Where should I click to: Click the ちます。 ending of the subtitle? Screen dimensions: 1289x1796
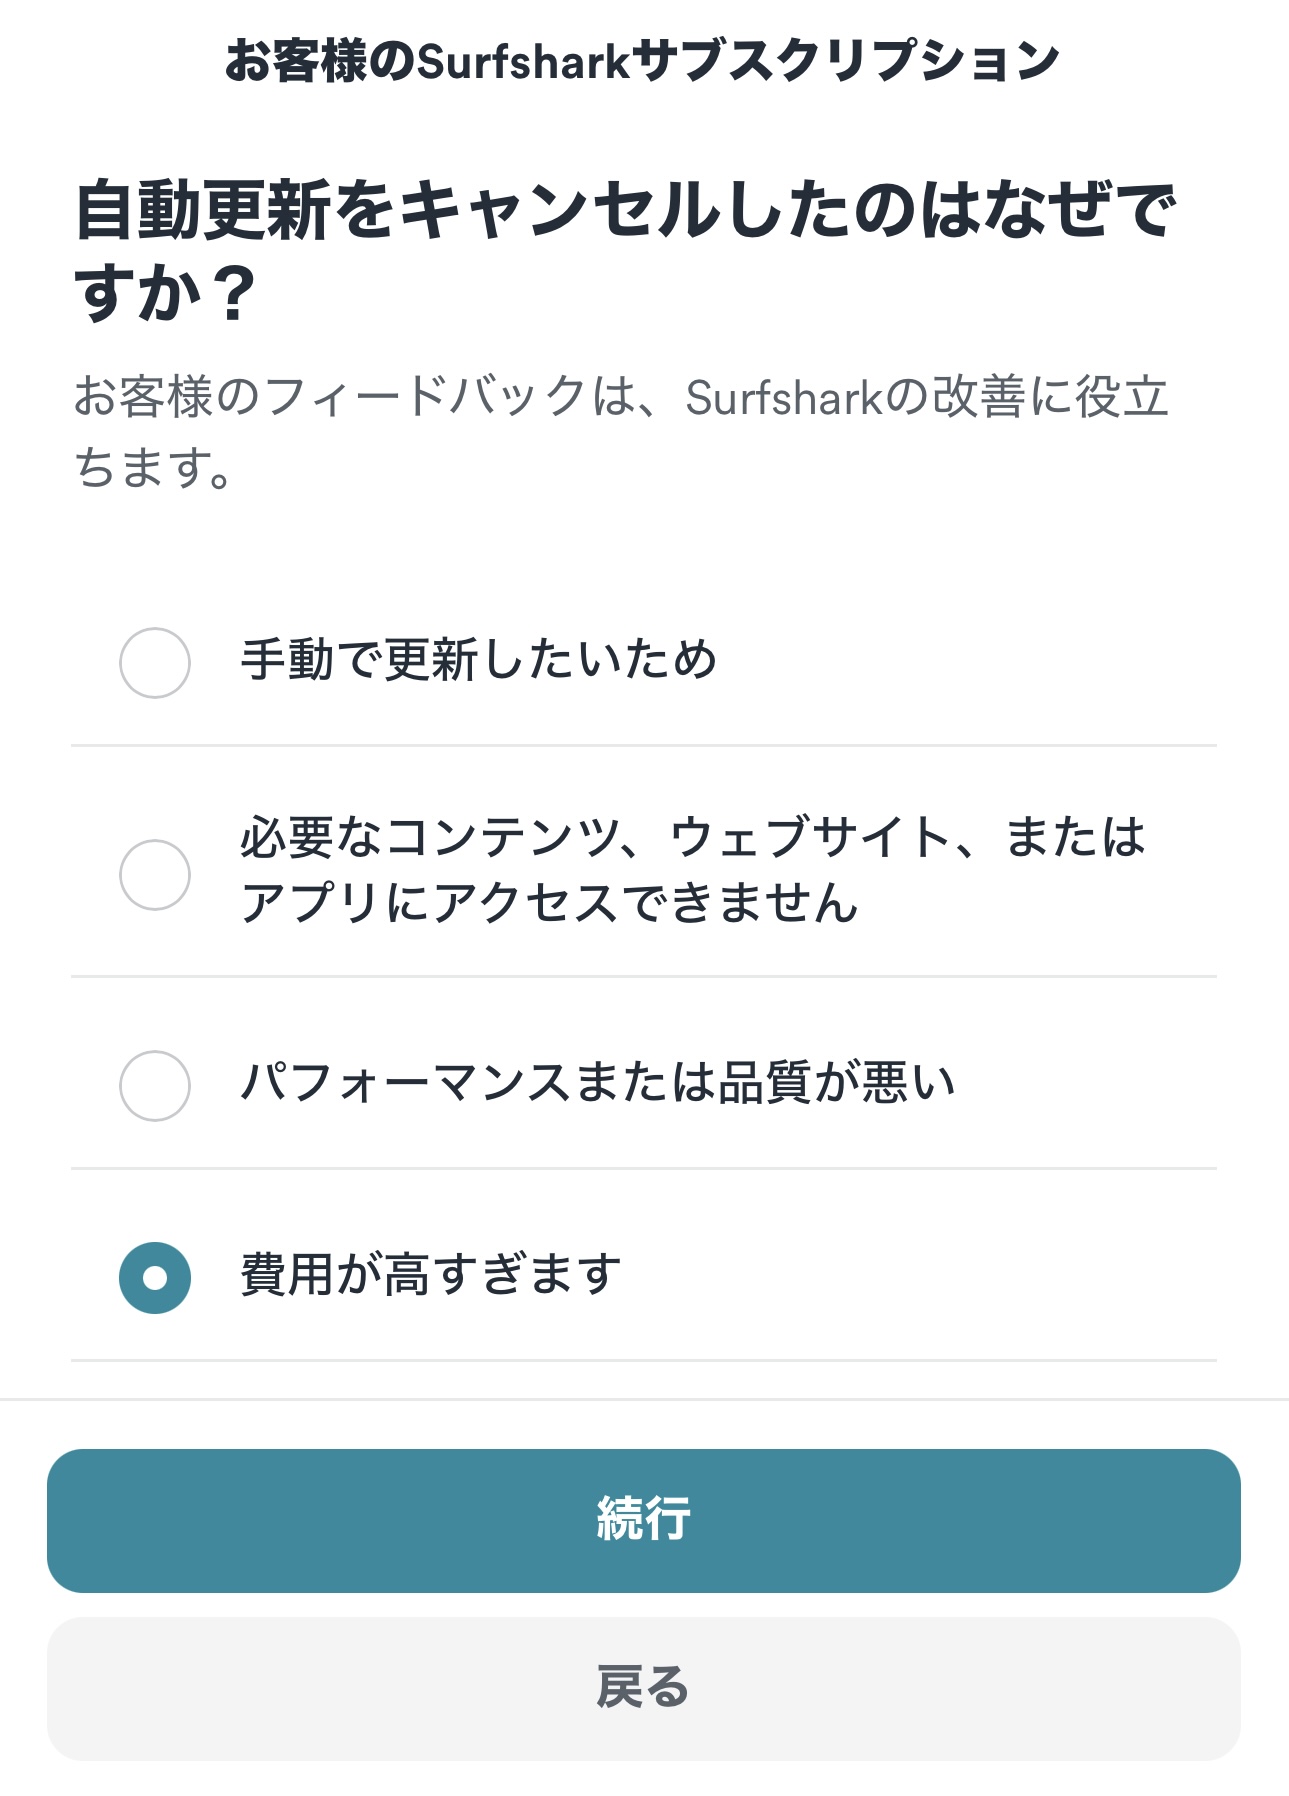pos(154,467)
